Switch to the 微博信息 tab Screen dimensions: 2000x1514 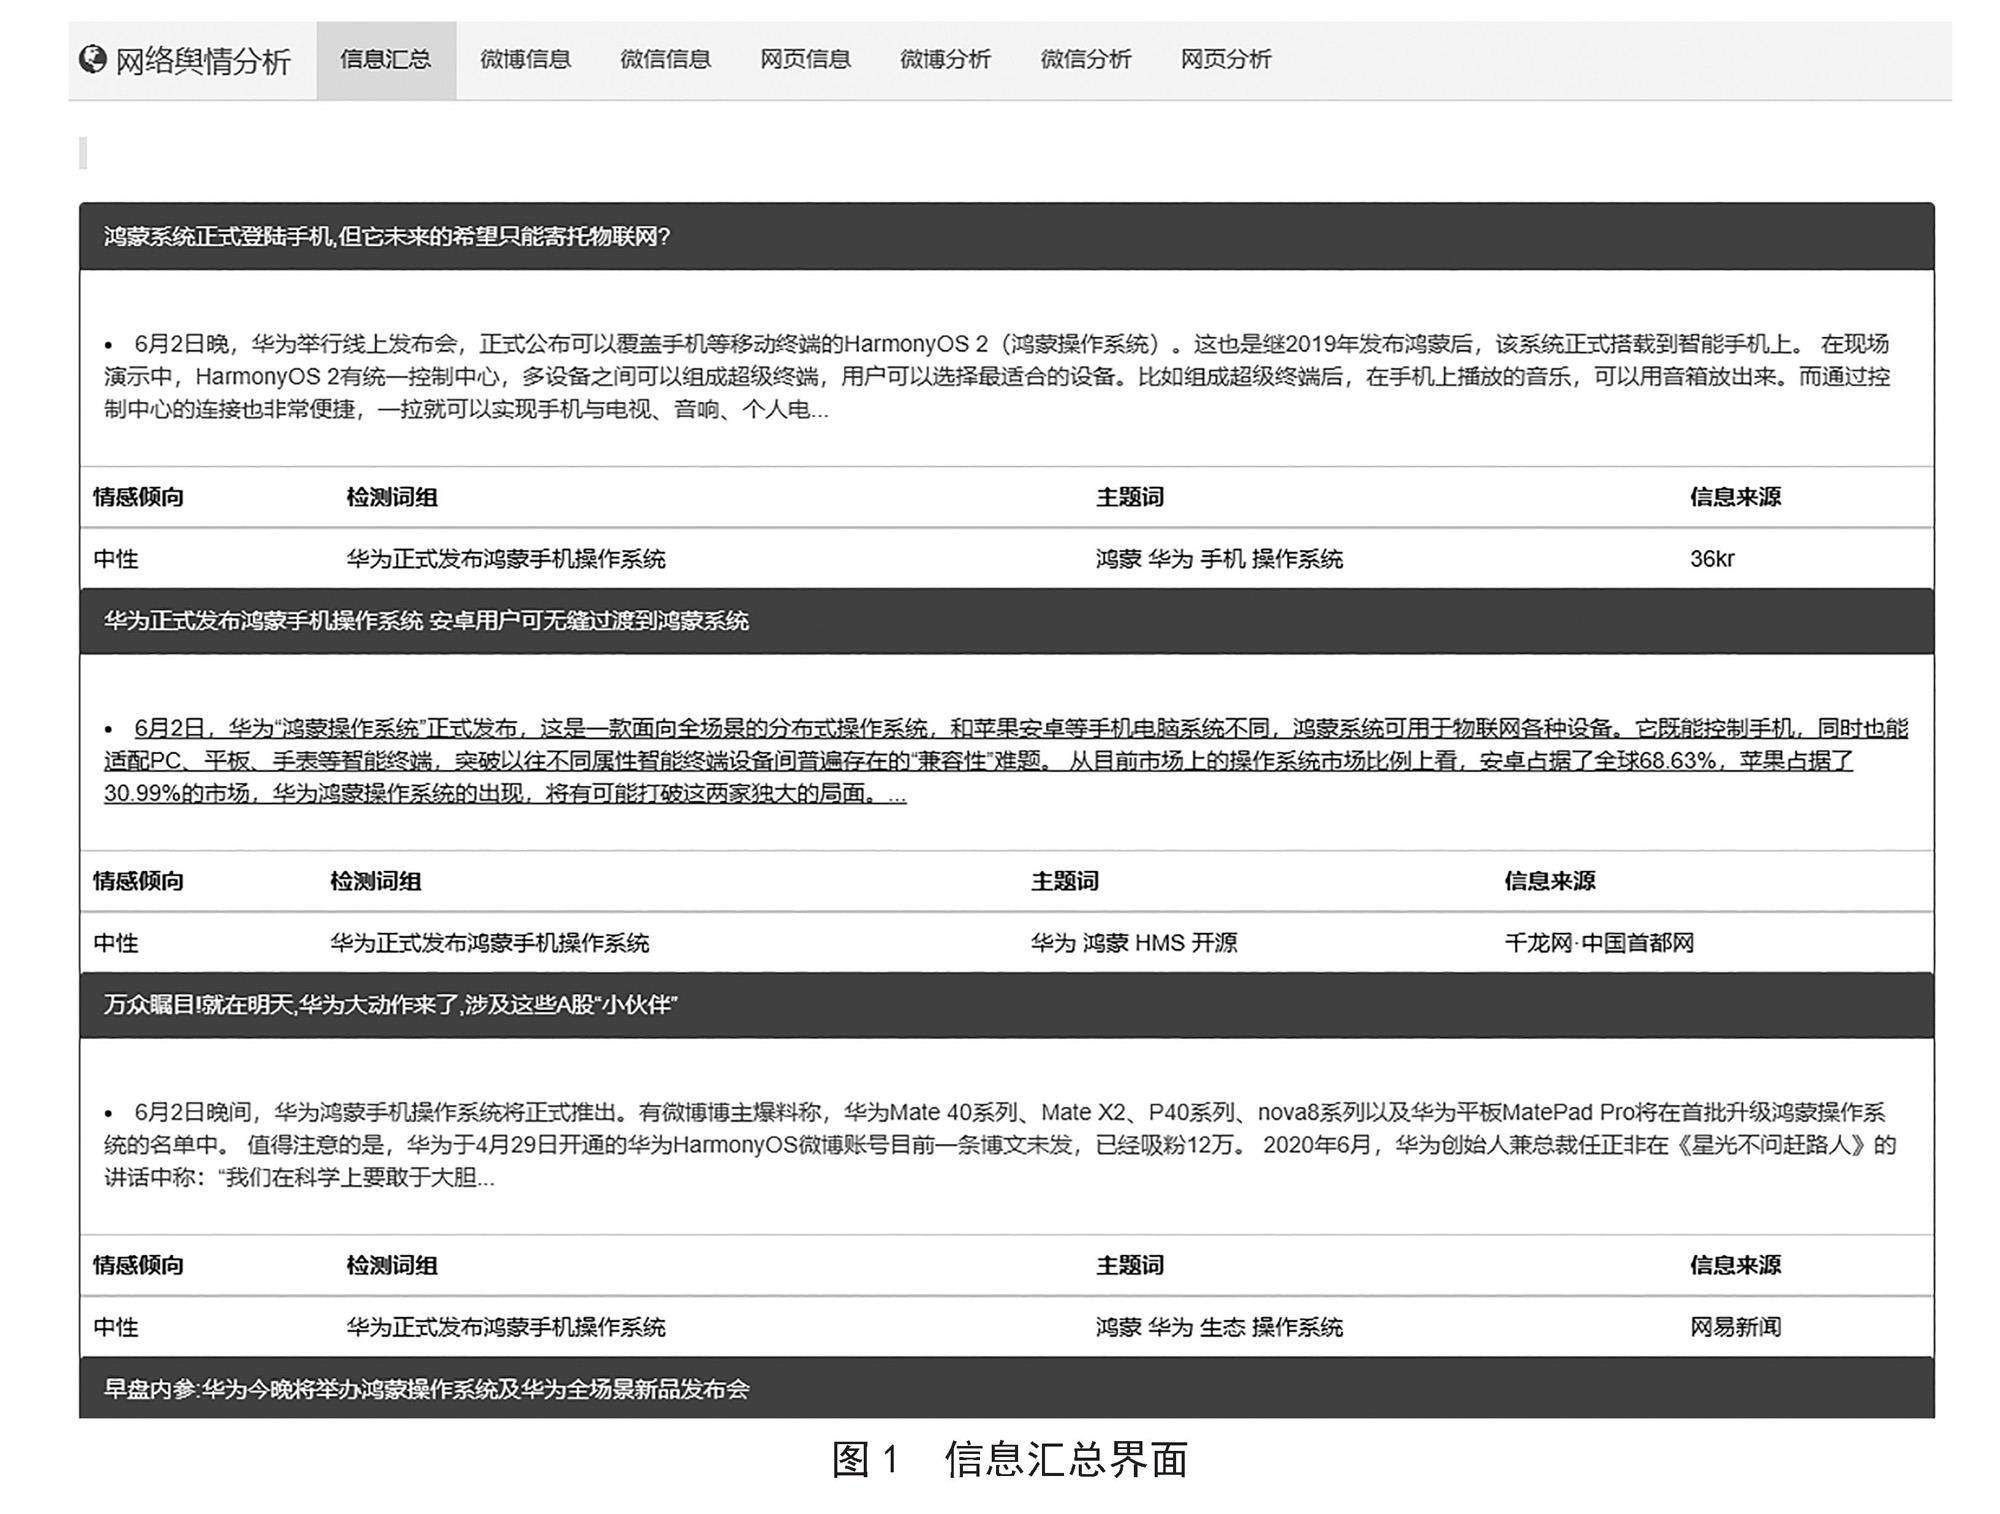click(x=525, y=60)
